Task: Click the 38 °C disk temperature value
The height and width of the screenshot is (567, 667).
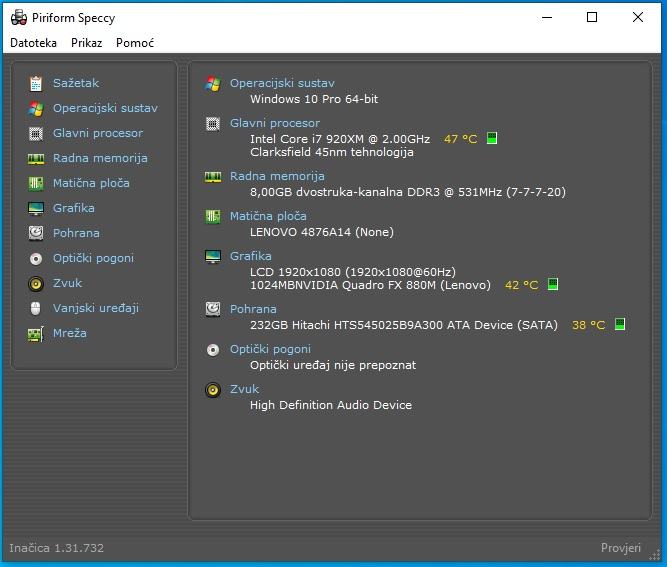Action: (x=588, y=325)
